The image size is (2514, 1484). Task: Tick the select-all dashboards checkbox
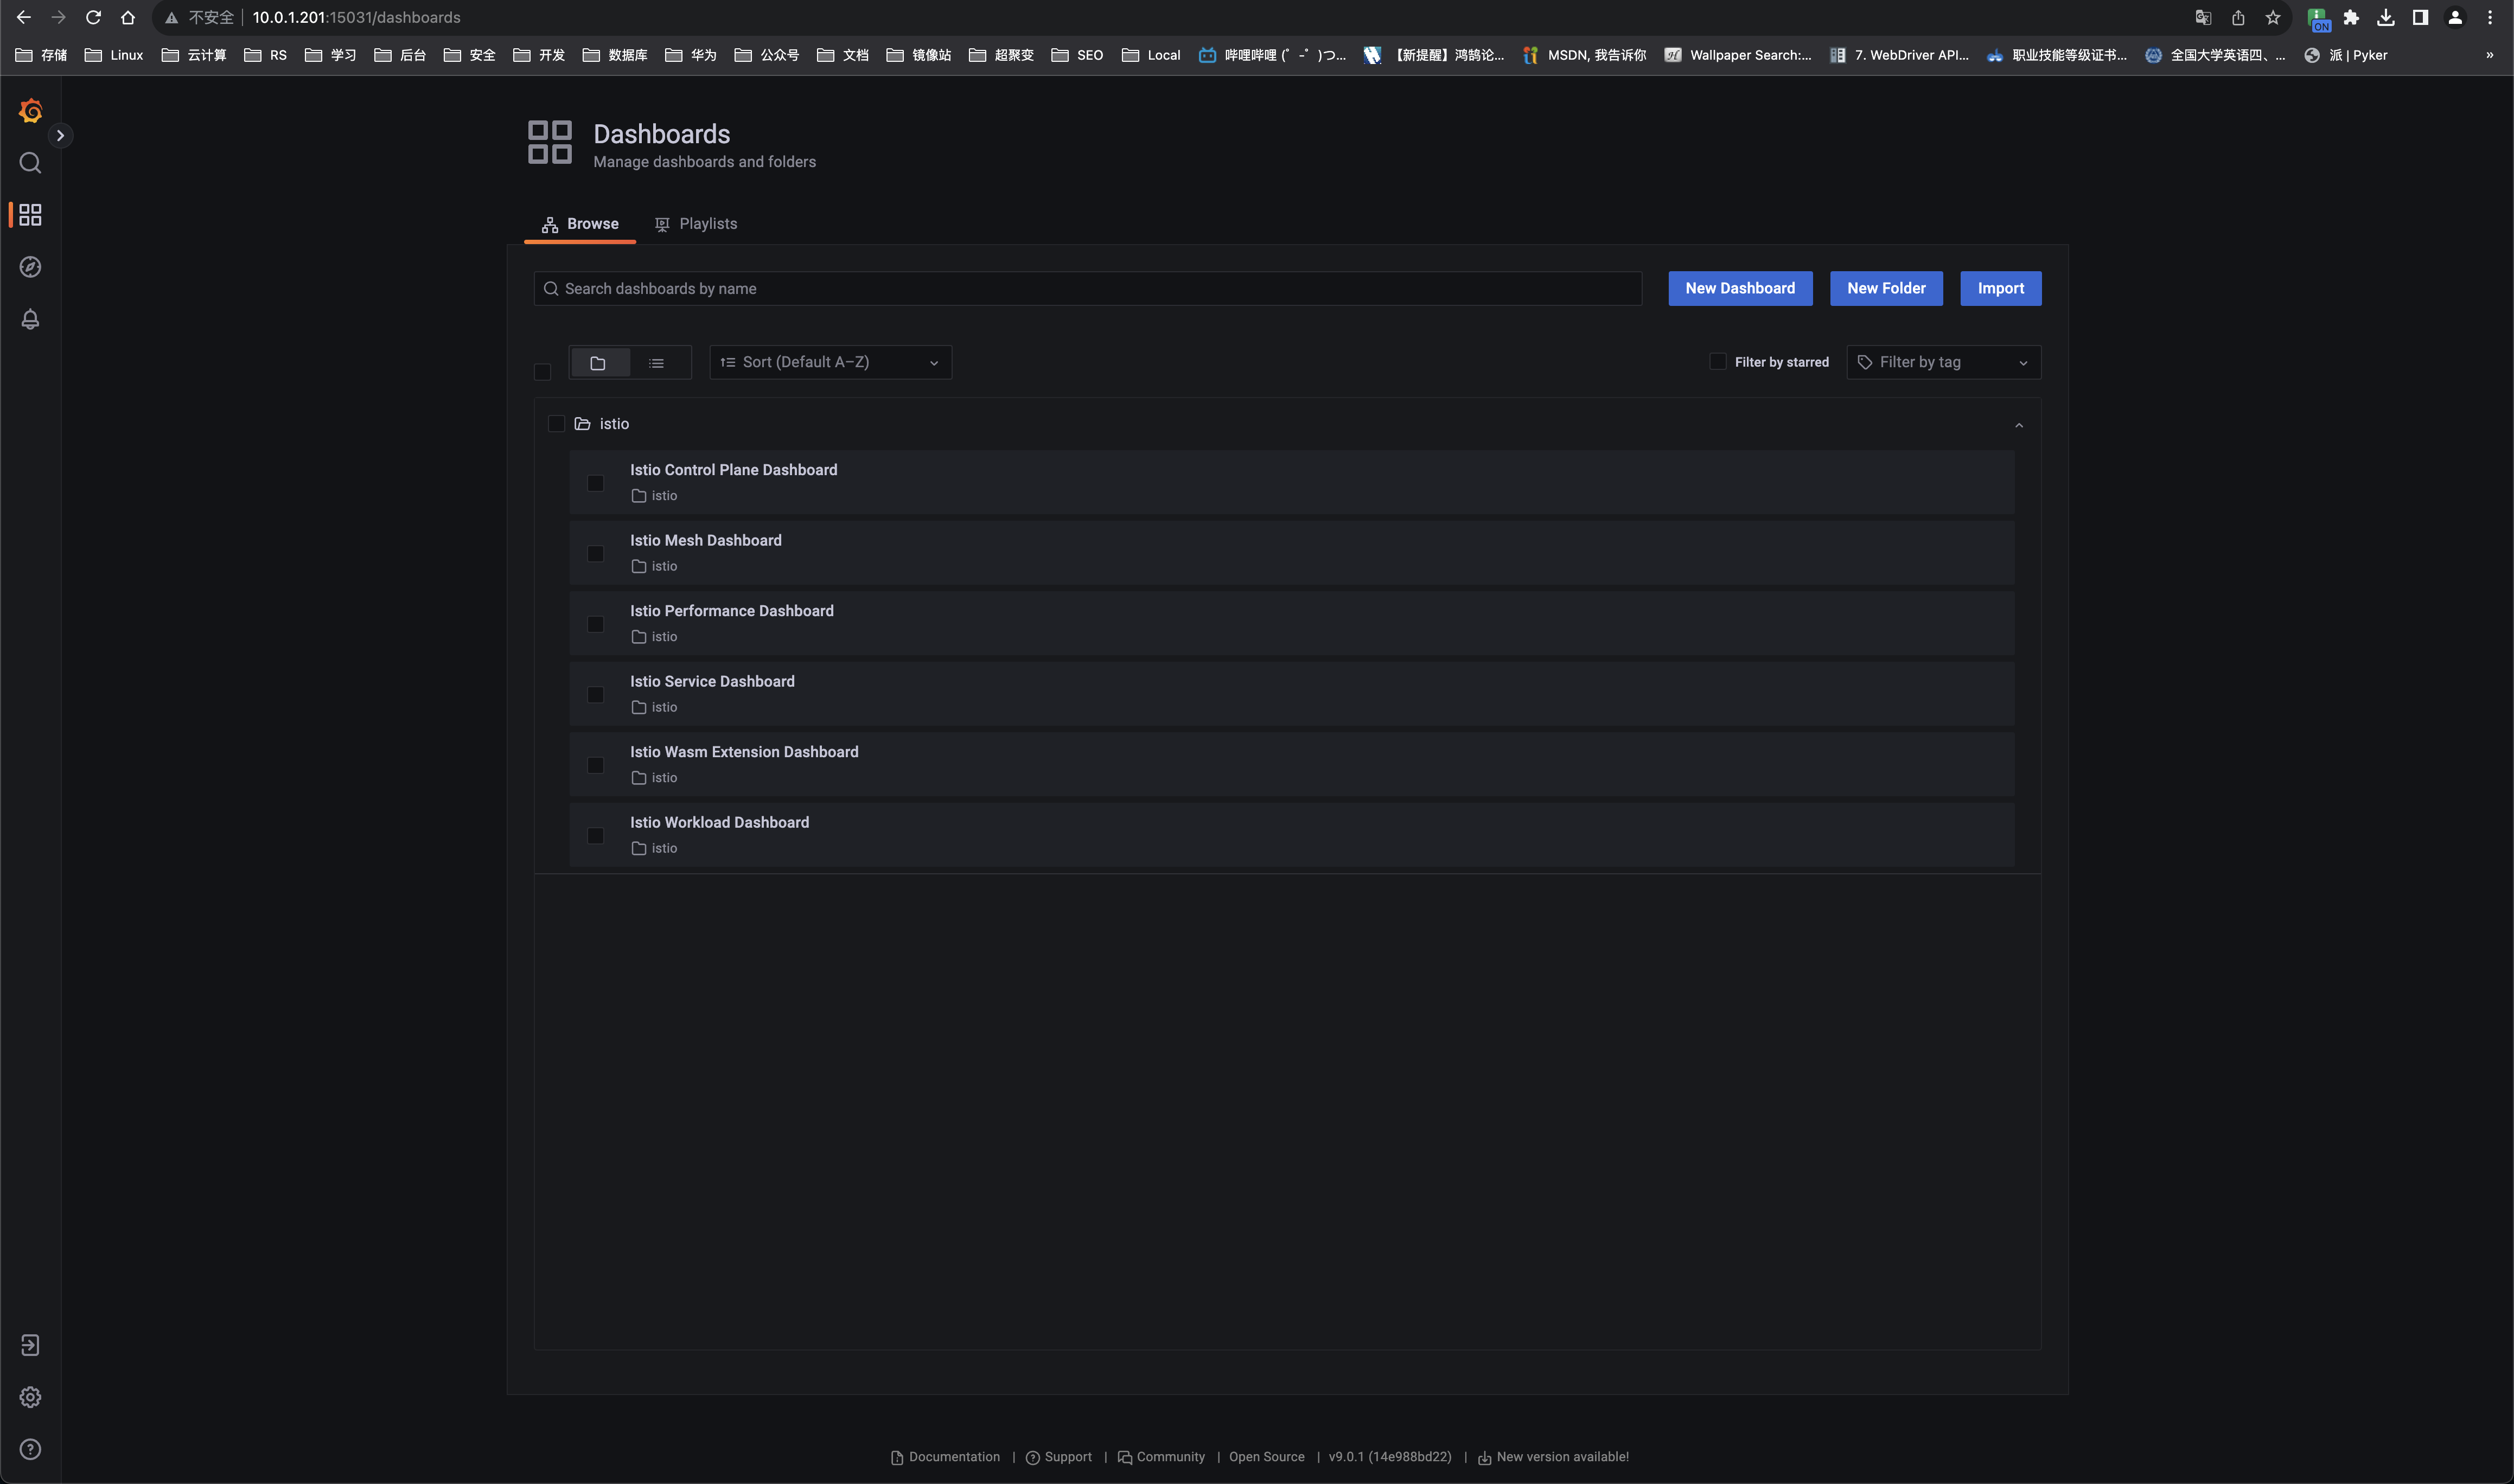pos(542,372)
